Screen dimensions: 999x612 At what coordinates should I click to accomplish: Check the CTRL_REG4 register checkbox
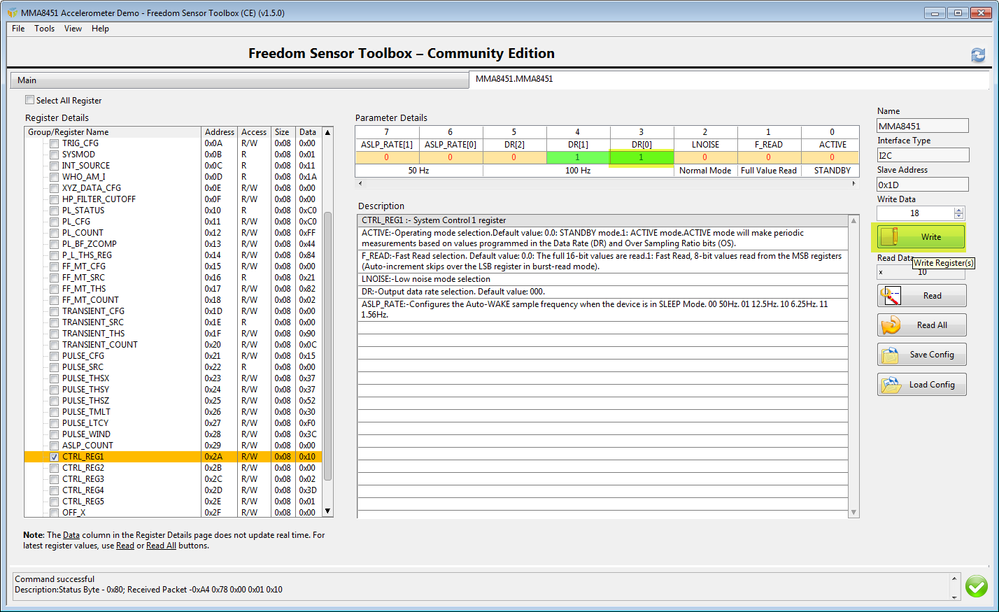[54, 490]
